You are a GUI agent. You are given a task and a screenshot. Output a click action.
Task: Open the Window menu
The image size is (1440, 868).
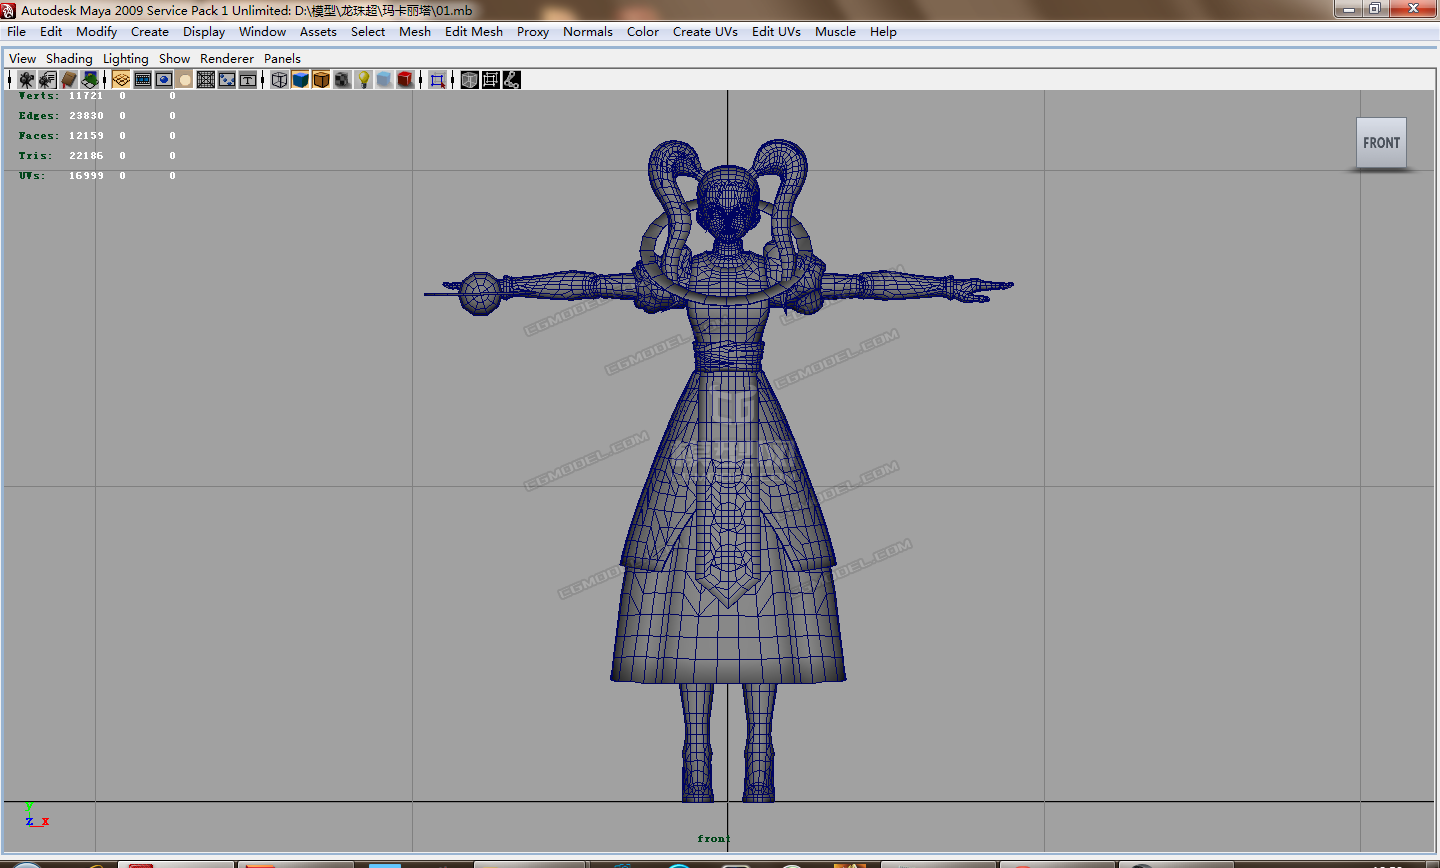(263, 32)
